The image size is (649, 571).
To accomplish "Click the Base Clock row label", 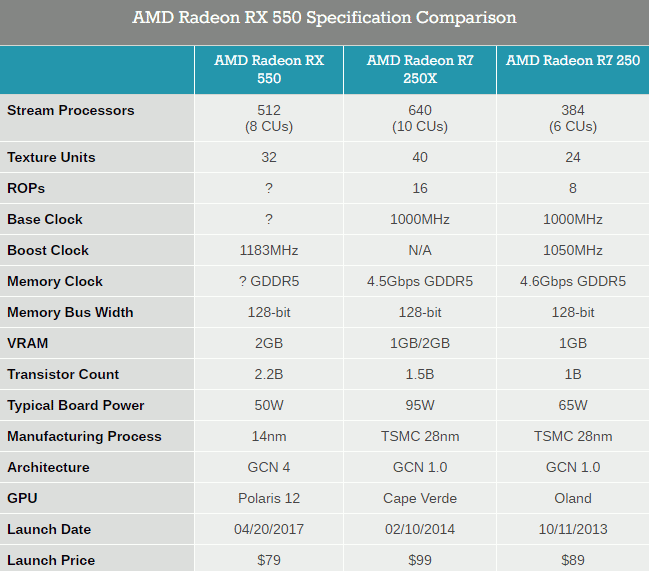I will [x=45, y=219].
